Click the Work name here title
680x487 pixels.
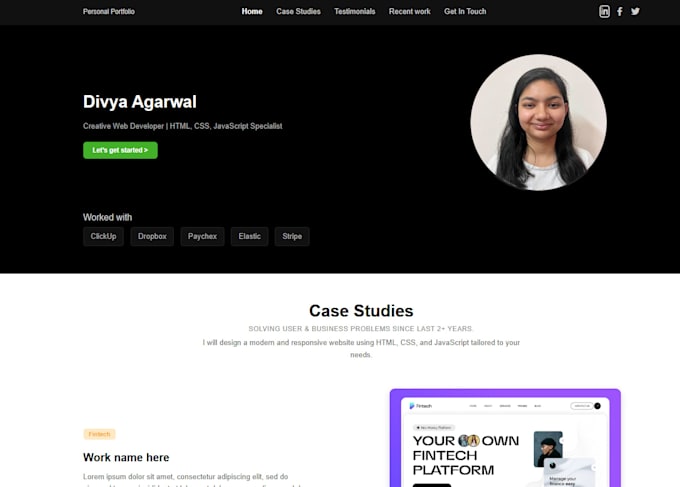[126, 458]
